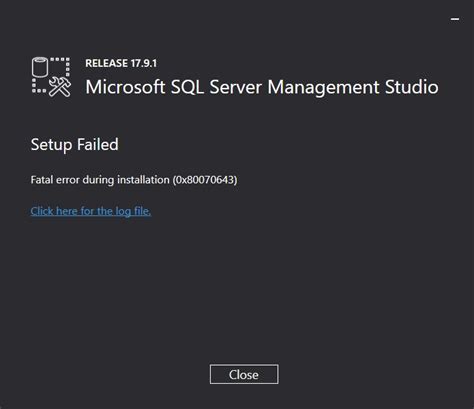Click the error code 0x80070643

(205, 180)
